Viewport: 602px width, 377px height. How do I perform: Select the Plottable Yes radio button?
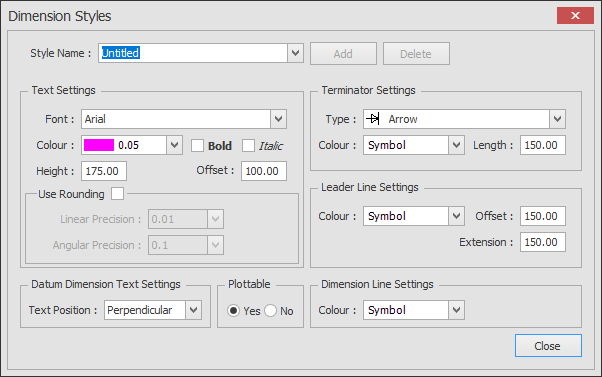click(x=233, y=310)
